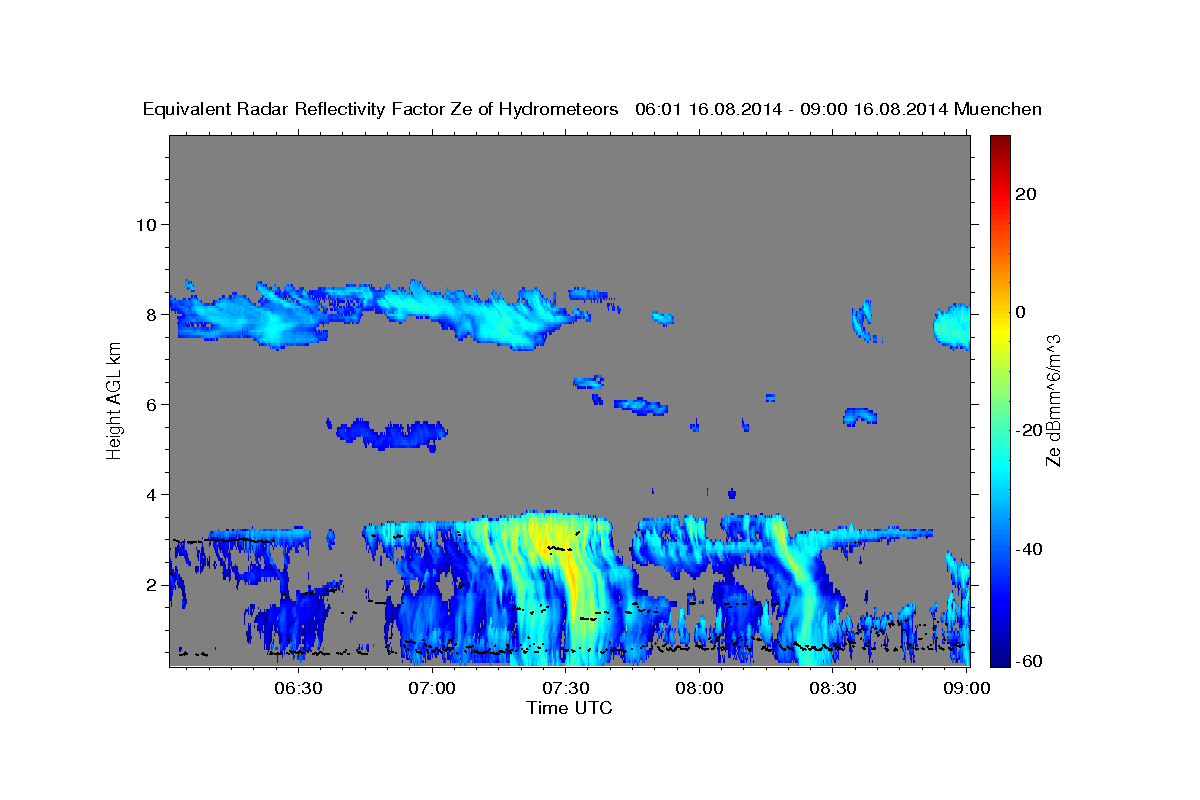Click the height tick label '10'
This screenshot has height=800, width=1200.
click(x=147, y=224)
